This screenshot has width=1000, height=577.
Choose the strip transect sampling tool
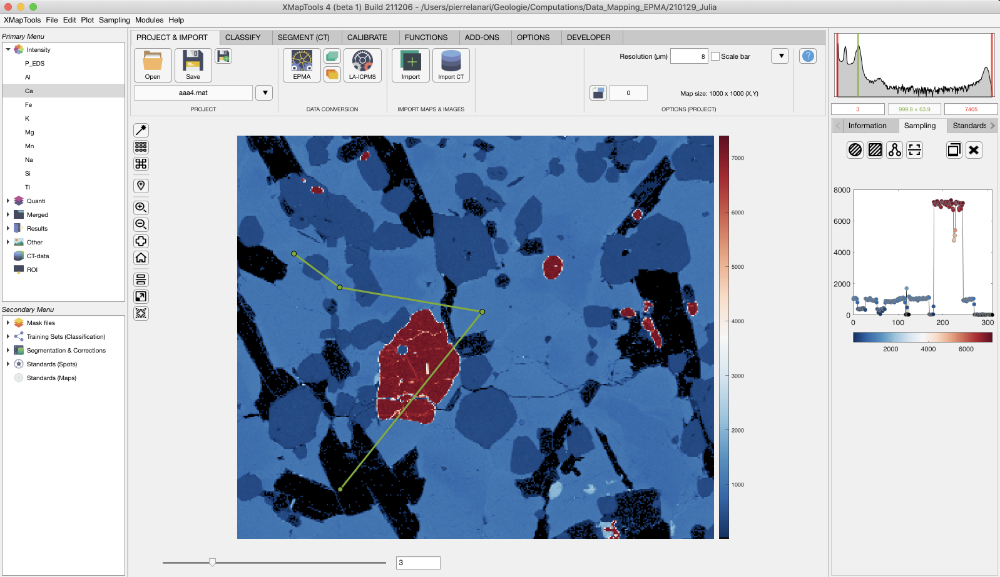point(915,150)
